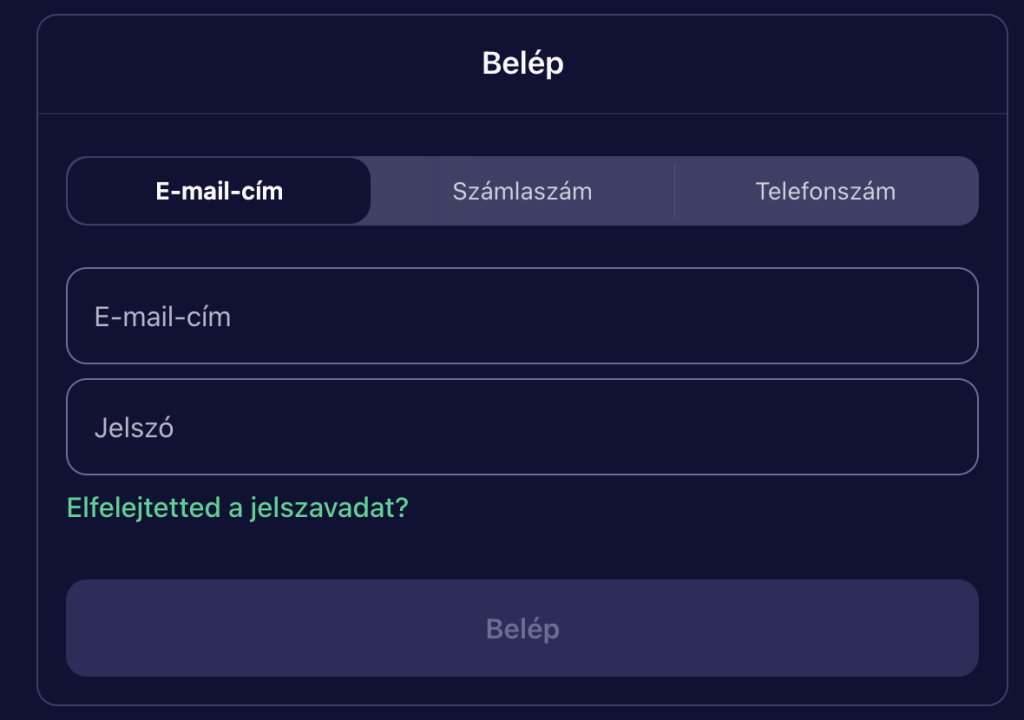Place cursor in the e-mail address box
This screenshot has width=1024, height=720.
pos(522,316)
